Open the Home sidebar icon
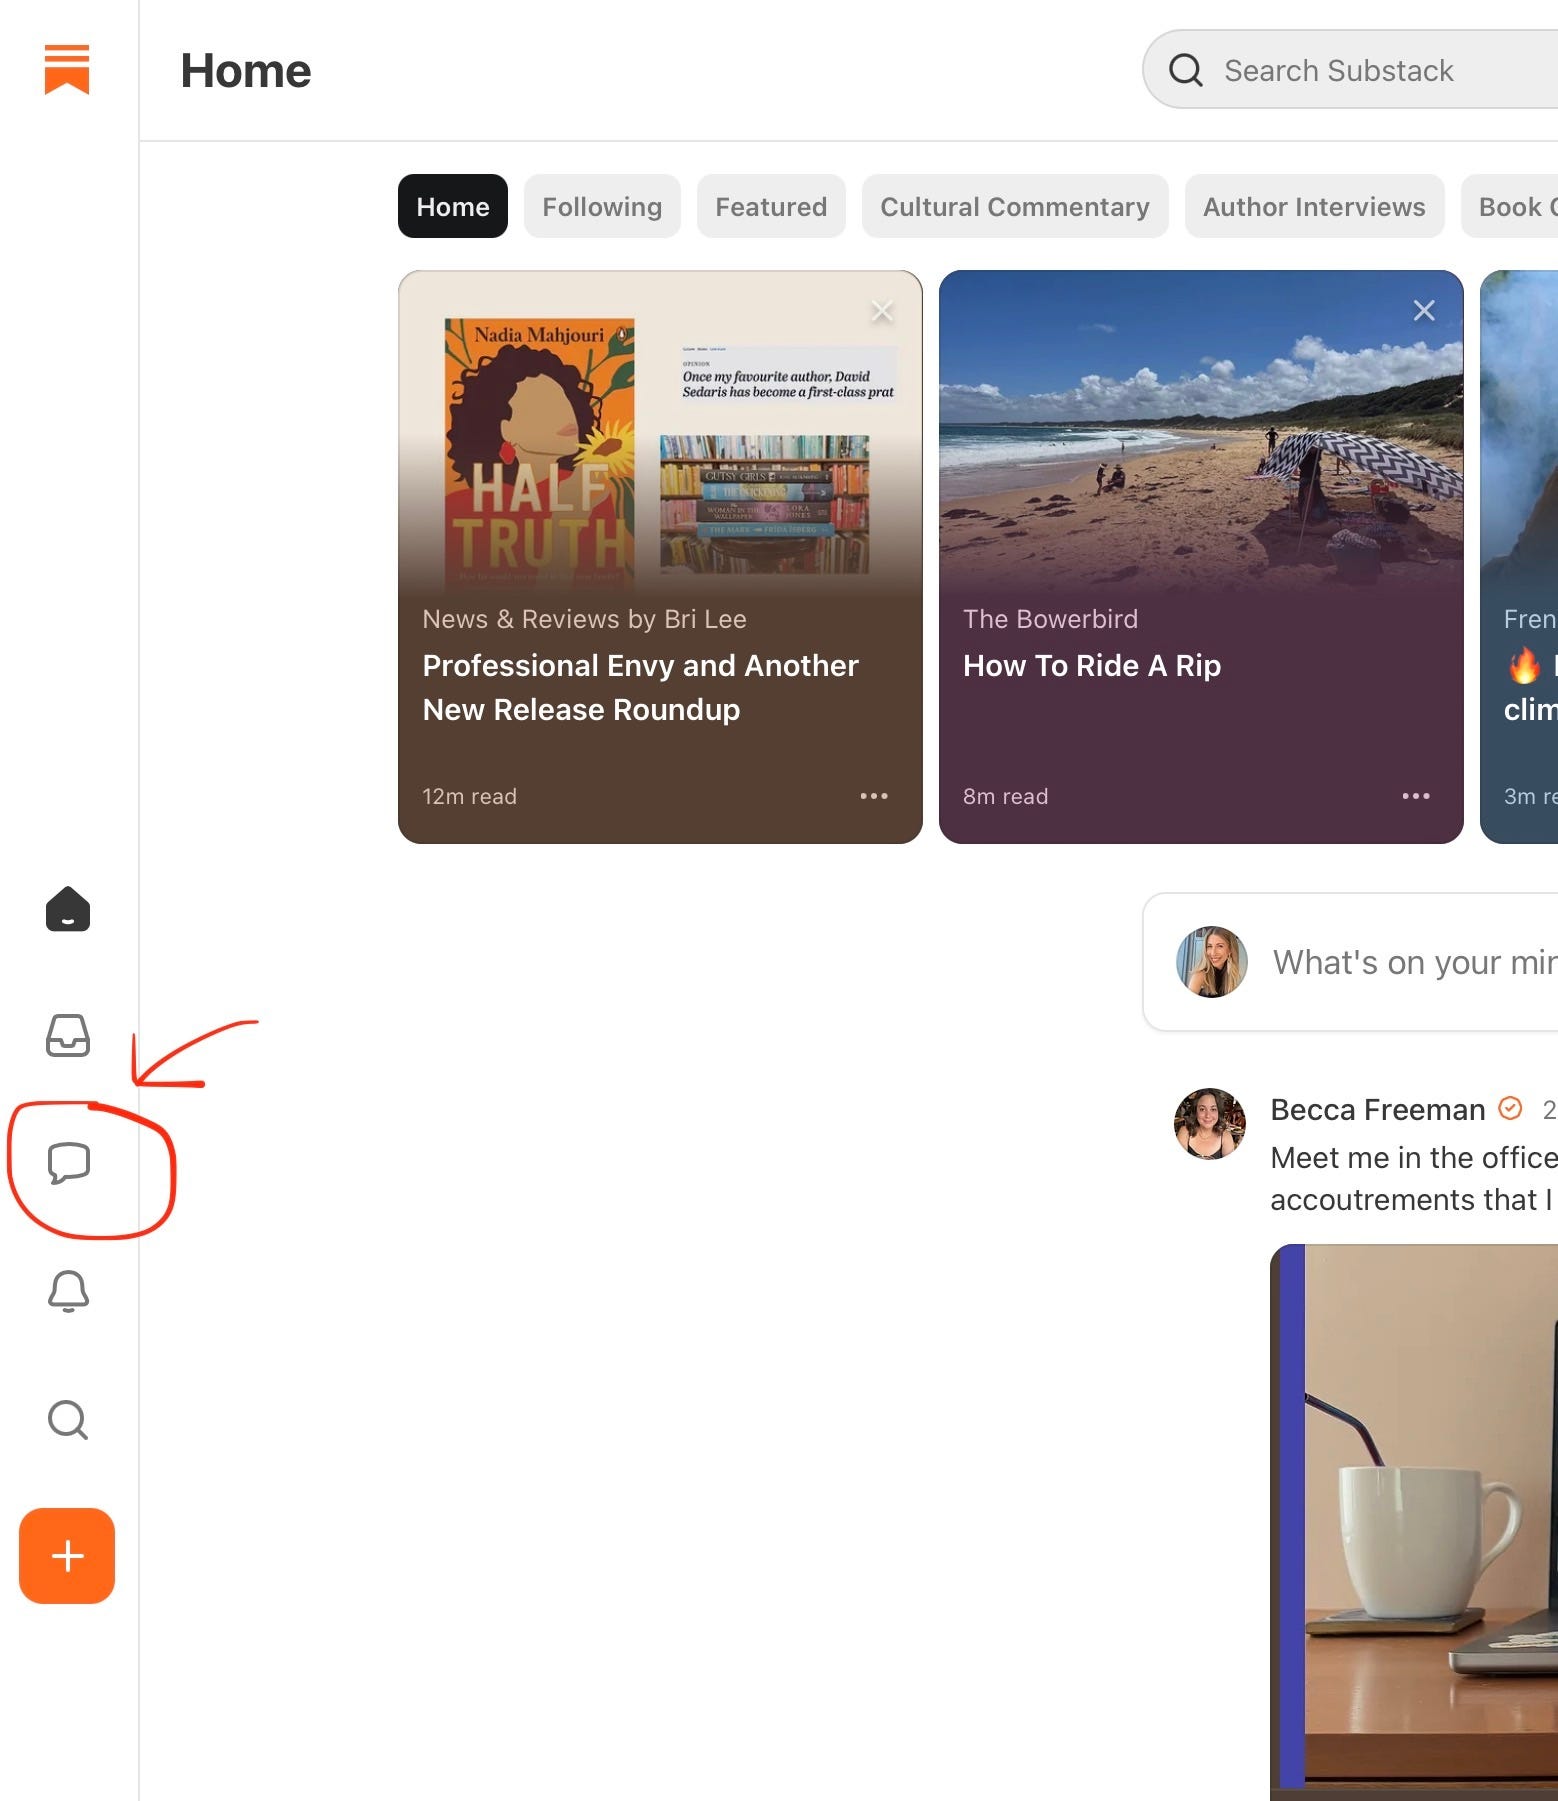 [x=68, y=909]
